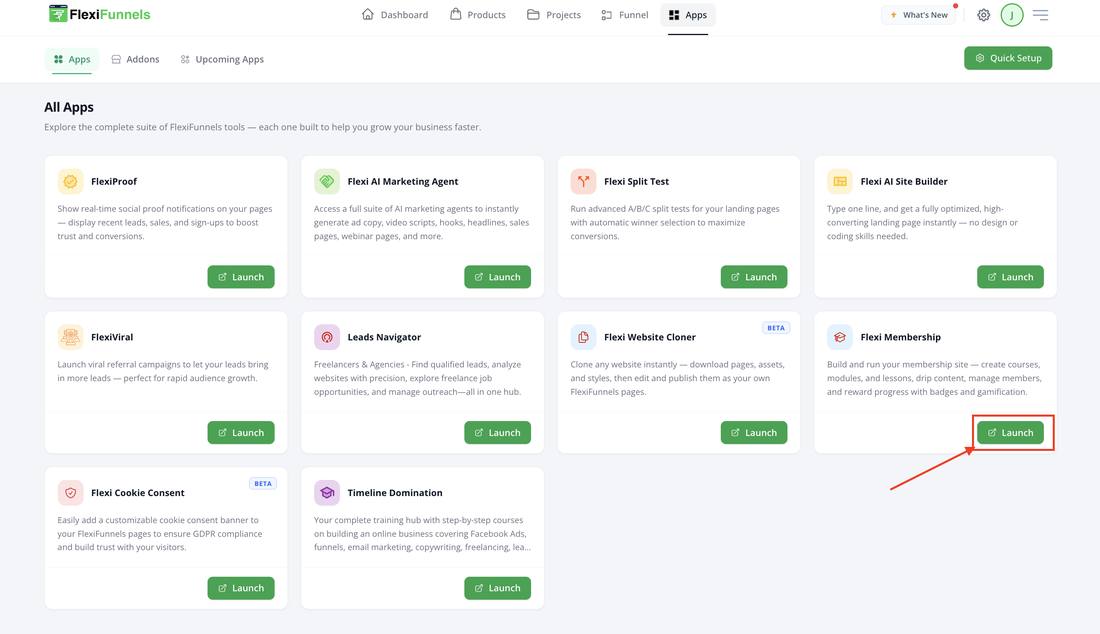Click the FlexiFunnels logo
Image resolution: width=1100 pixels, height=634 pixels.
click(99, 14)
